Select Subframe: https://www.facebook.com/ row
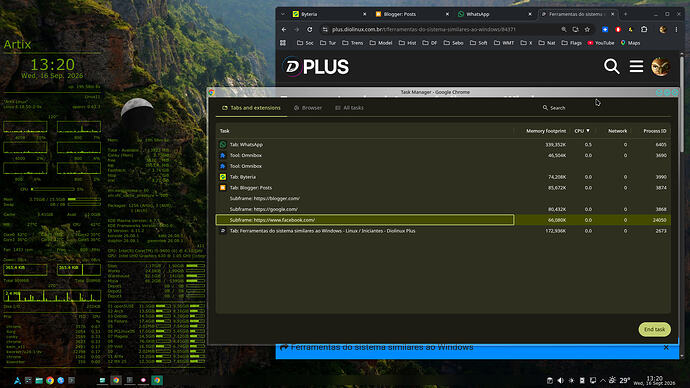Screen dimensions: 690x388 pyautogui.click(x=443, y=220)
